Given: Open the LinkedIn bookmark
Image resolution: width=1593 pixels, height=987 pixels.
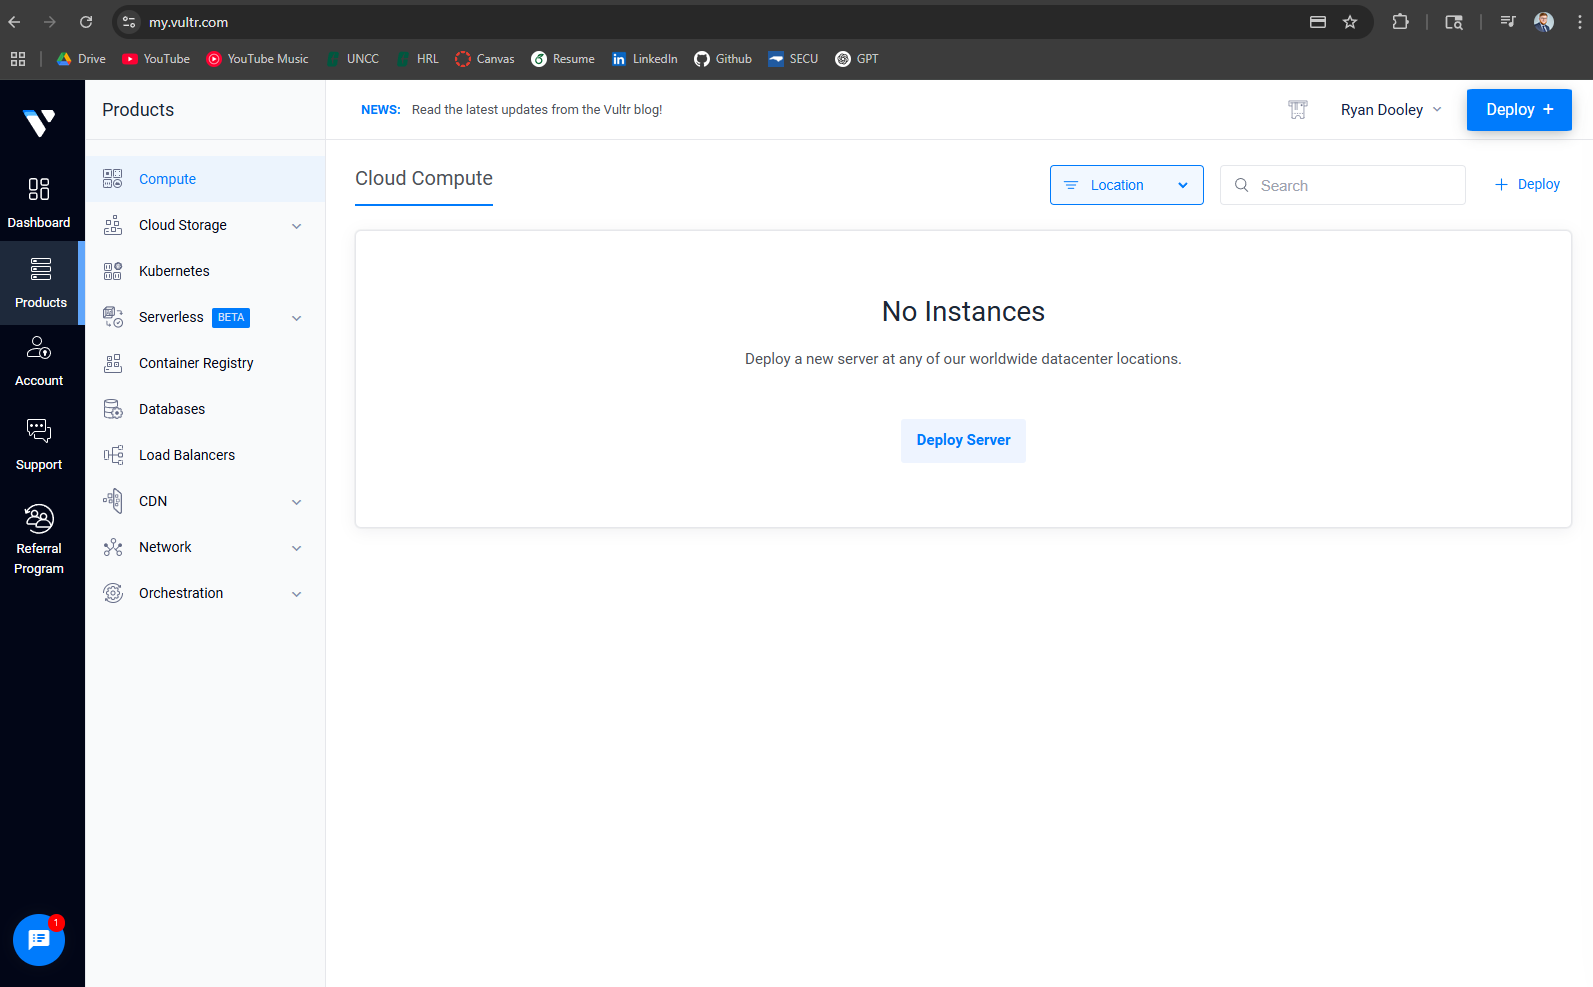Looking at the screenshot, I should (x=645, y=59).
